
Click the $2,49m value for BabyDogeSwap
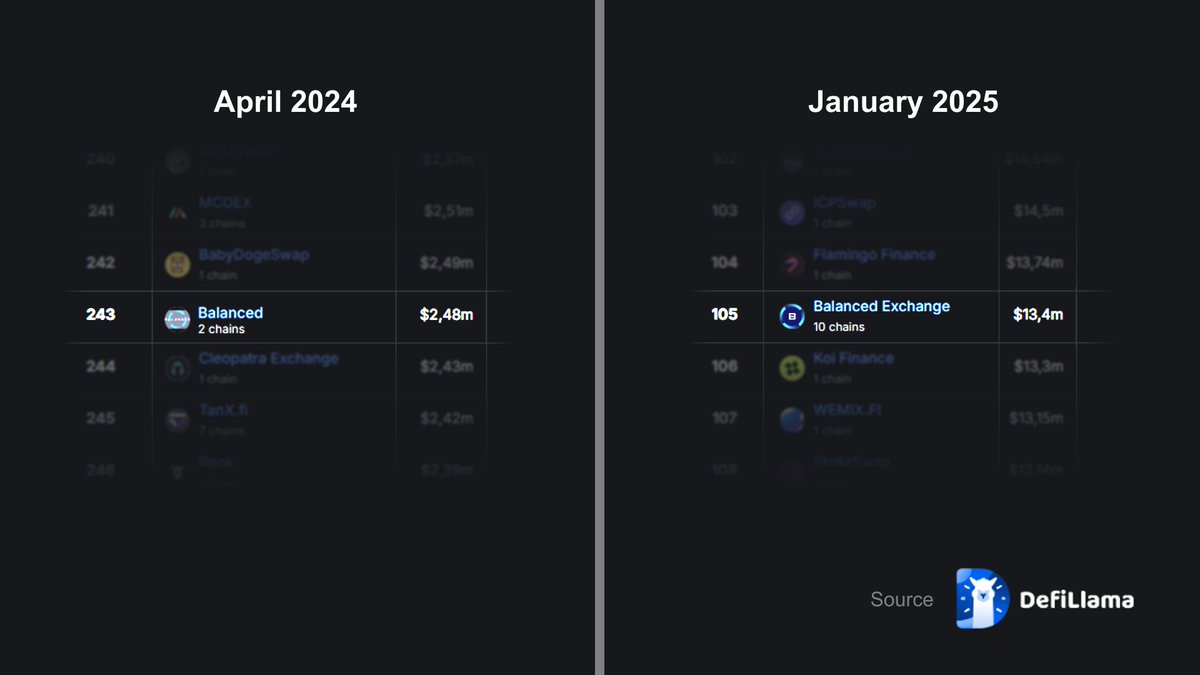pos(446,262)
